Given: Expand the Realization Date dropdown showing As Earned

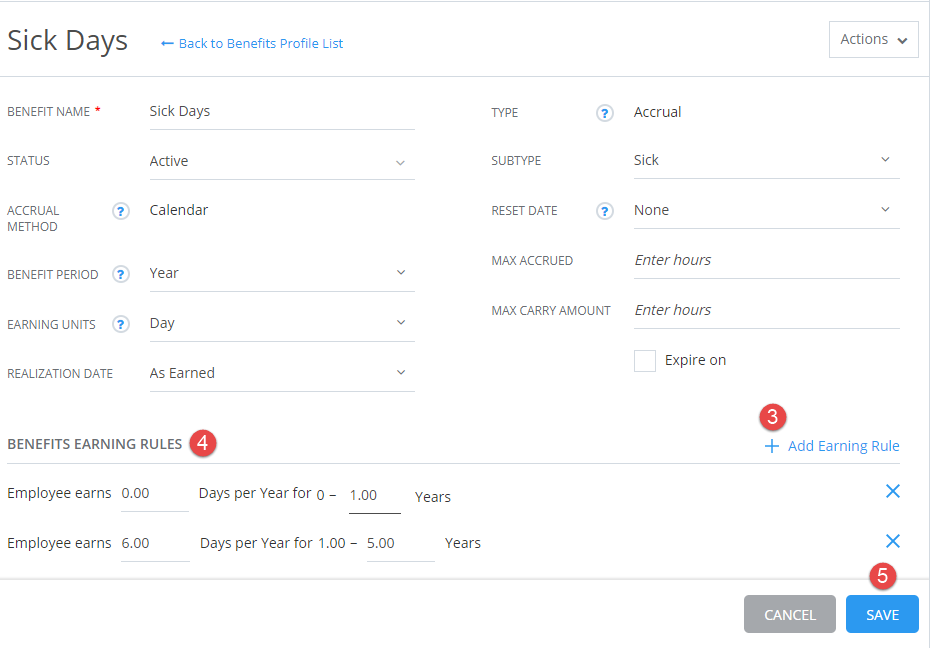Looking at the screenshot, I should [x=282, y=374].
